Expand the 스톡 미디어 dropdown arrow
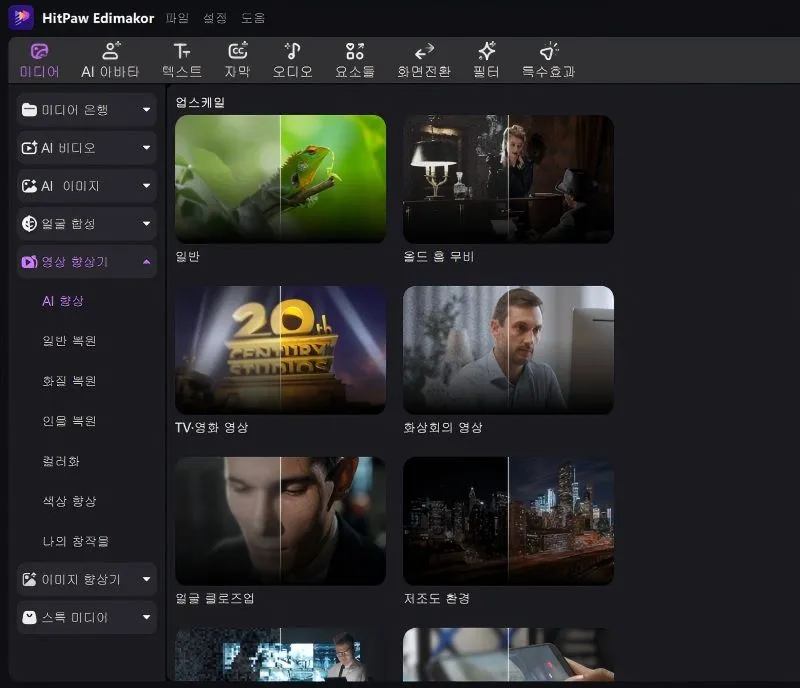800x688 pixels. pyautogui.click(x=146, y=618)
